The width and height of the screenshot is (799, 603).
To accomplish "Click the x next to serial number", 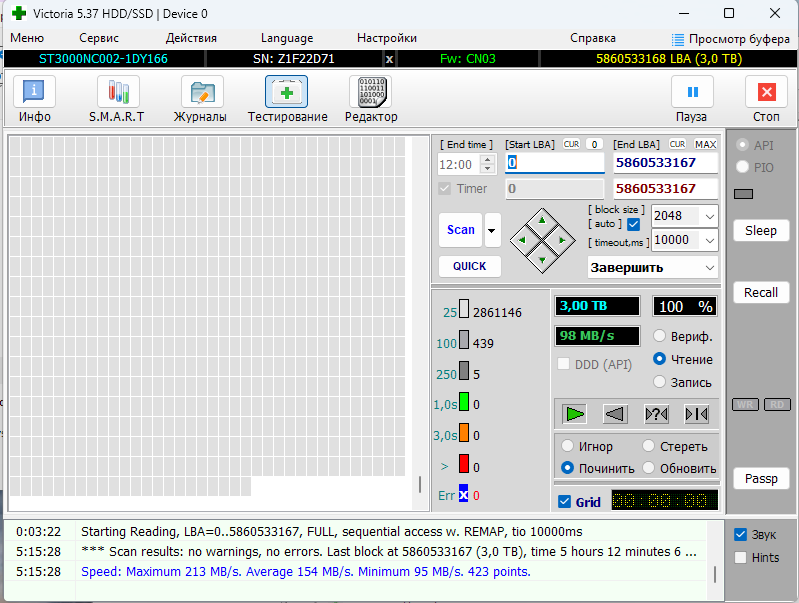I will 389,59.
